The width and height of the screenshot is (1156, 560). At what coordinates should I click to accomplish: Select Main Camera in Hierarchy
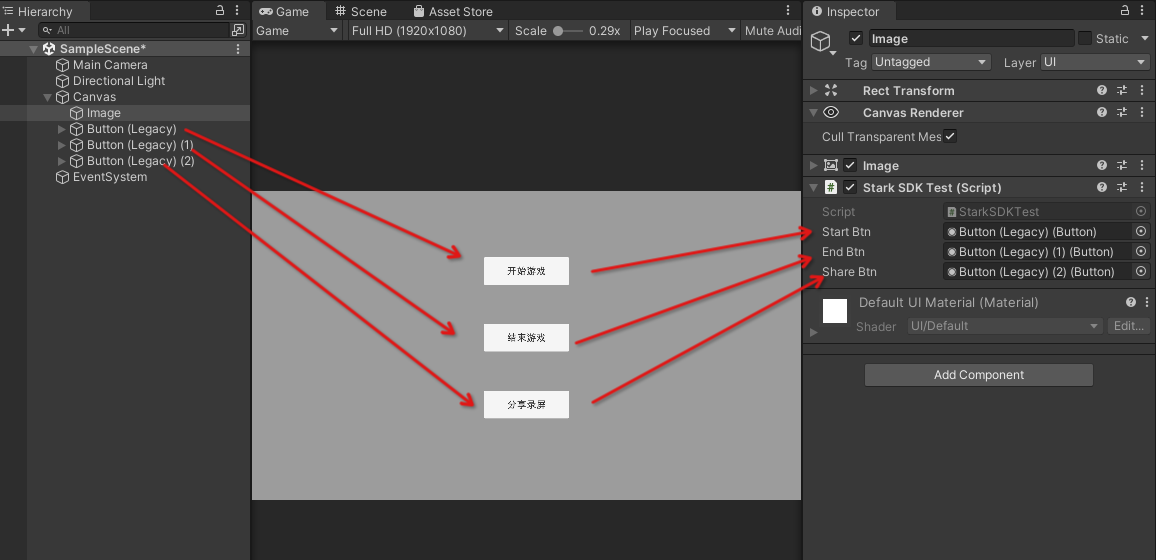110,65
